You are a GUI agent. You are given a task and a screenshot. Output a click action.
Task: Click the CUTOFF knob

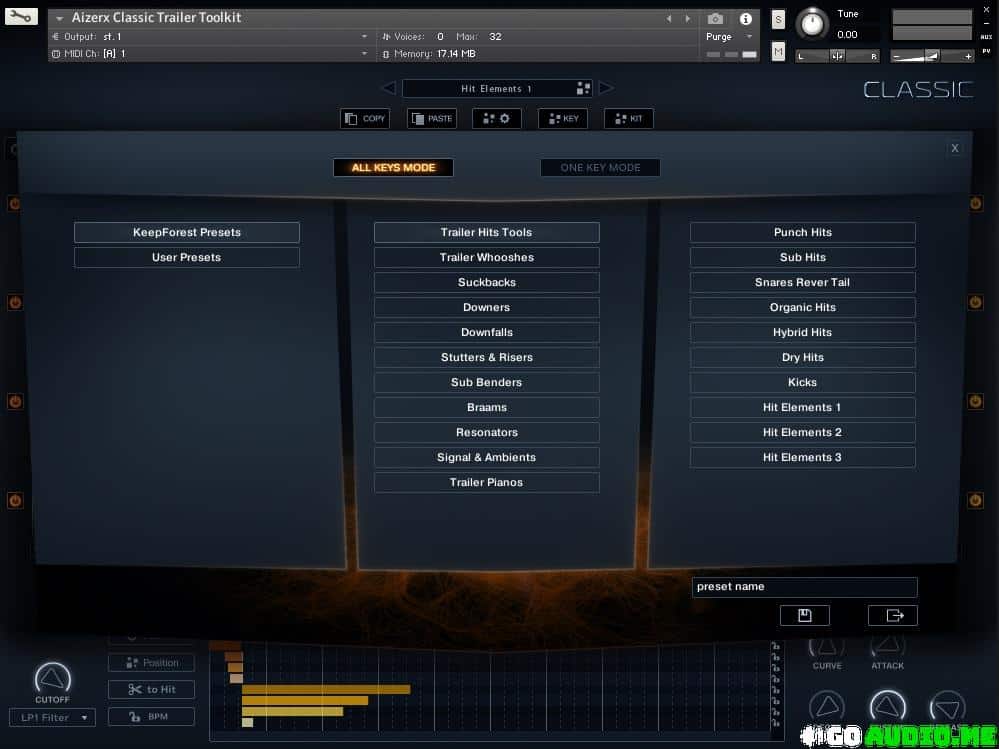click(x=53, y=679)
